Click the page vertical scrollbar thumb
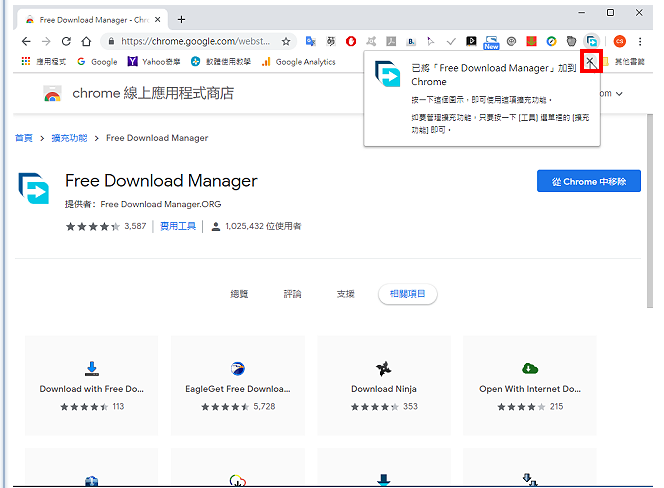Image resolution: width=664 pixels, height=488 pixels. 650,211
